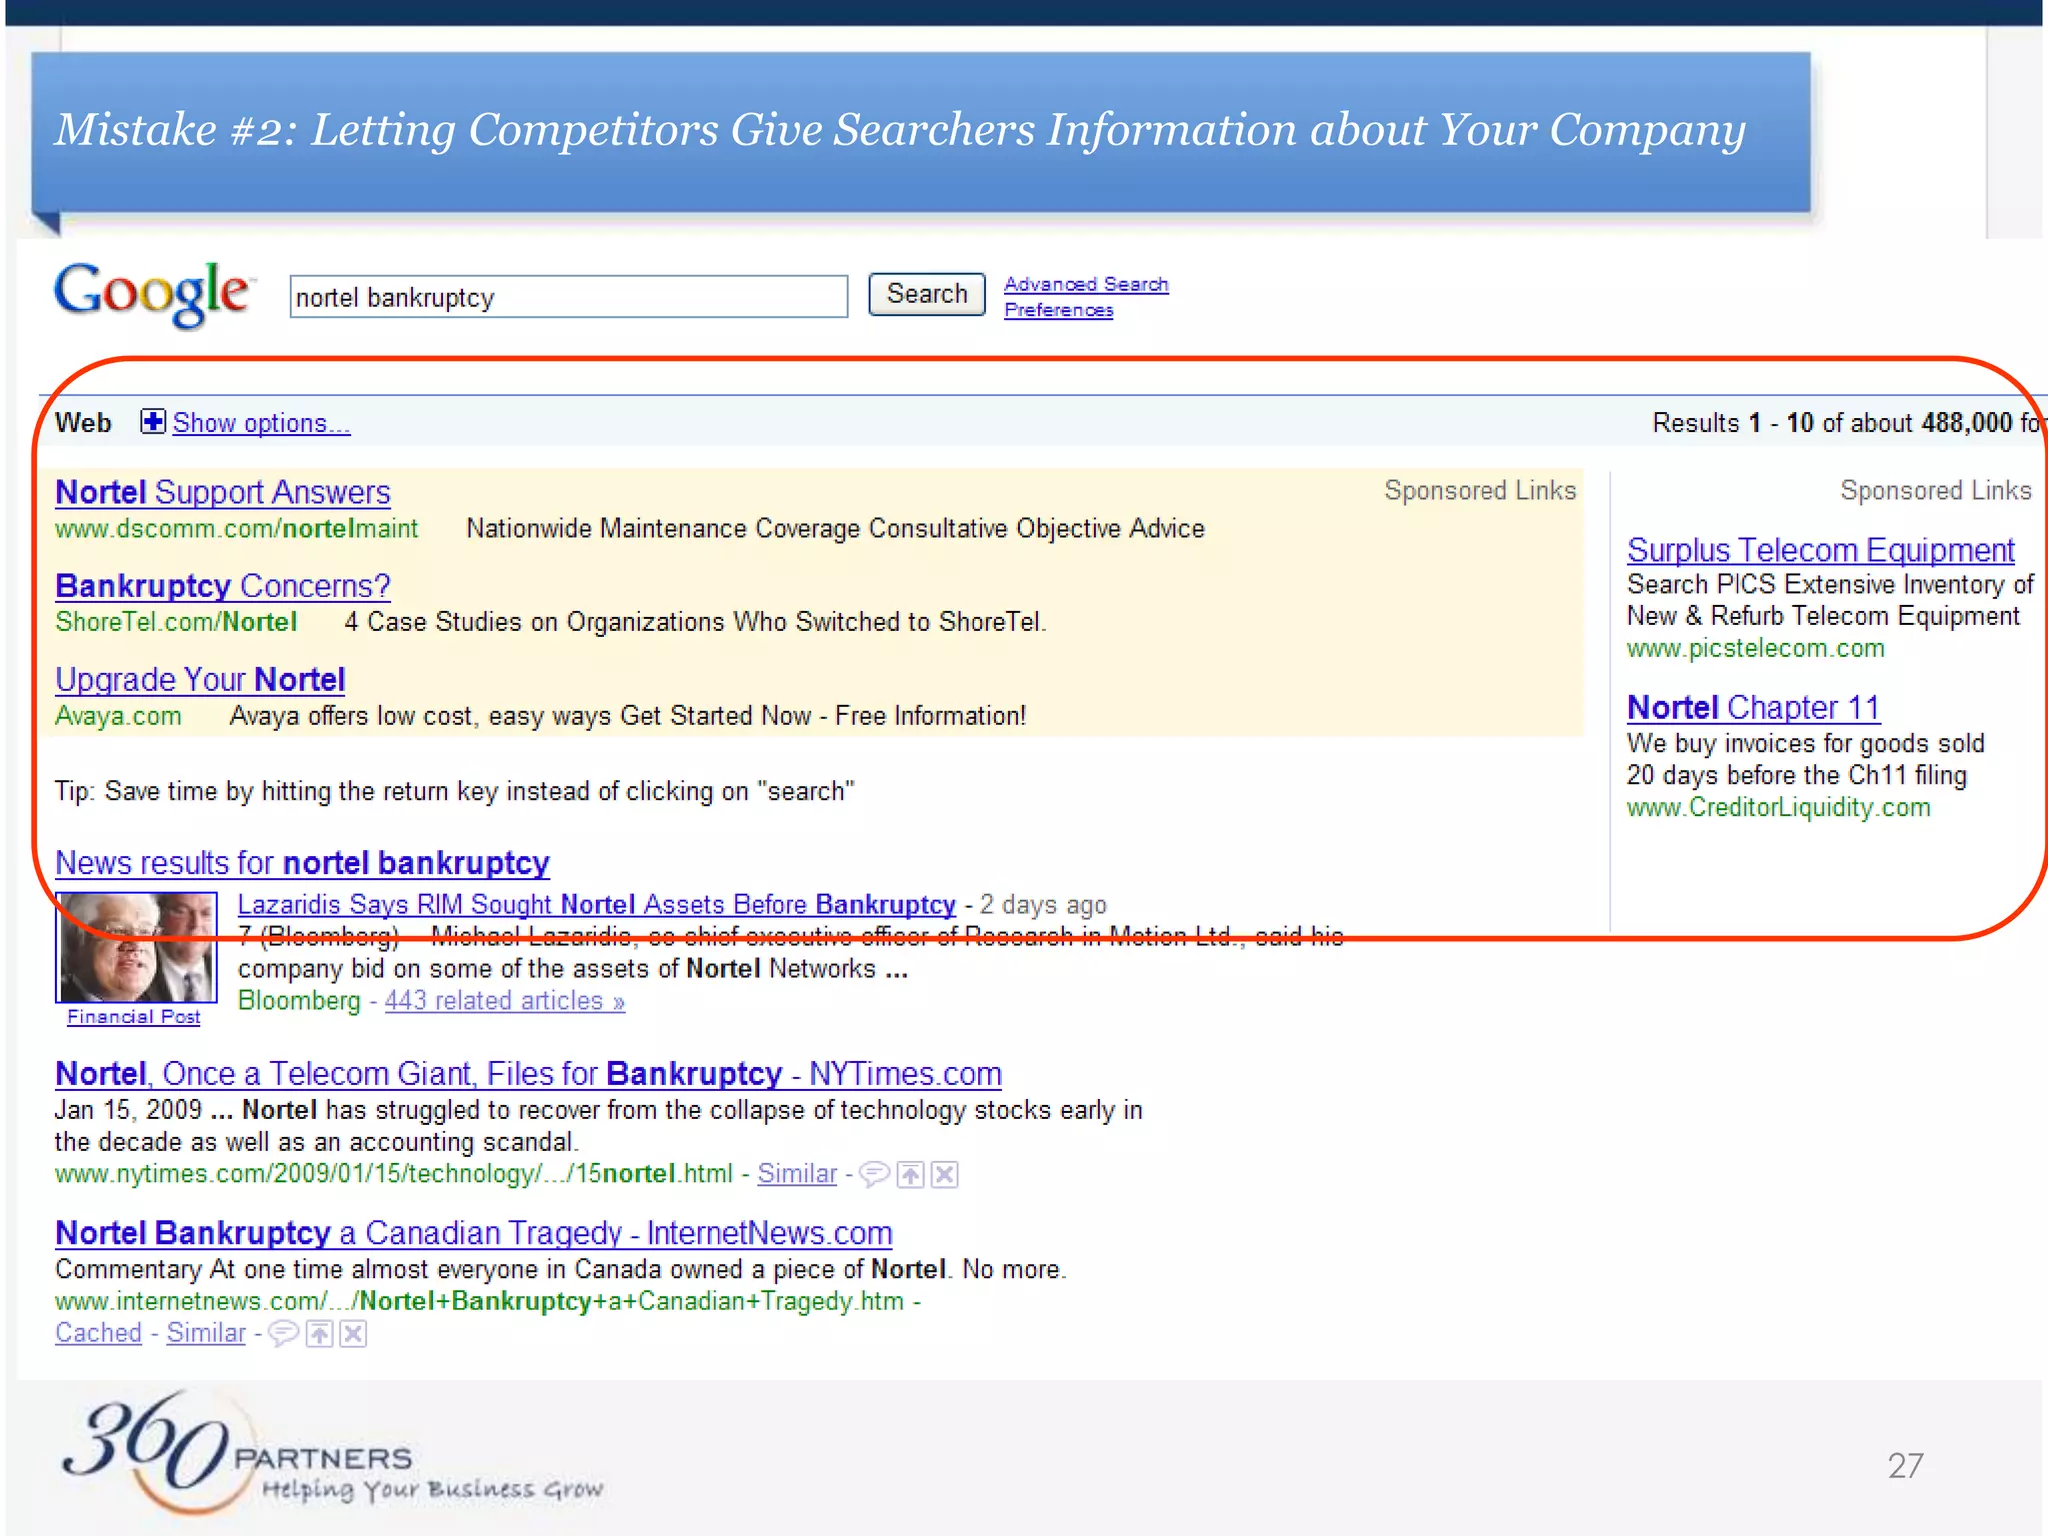
Task: Open the Preferences link
Action: (x=1058, y=310)
